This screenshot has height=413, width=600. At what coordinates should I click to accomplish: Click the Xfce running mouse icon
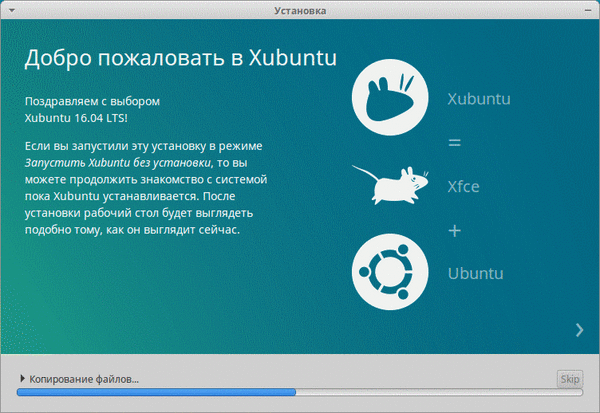pyautogui.click(x=390, y=186)
